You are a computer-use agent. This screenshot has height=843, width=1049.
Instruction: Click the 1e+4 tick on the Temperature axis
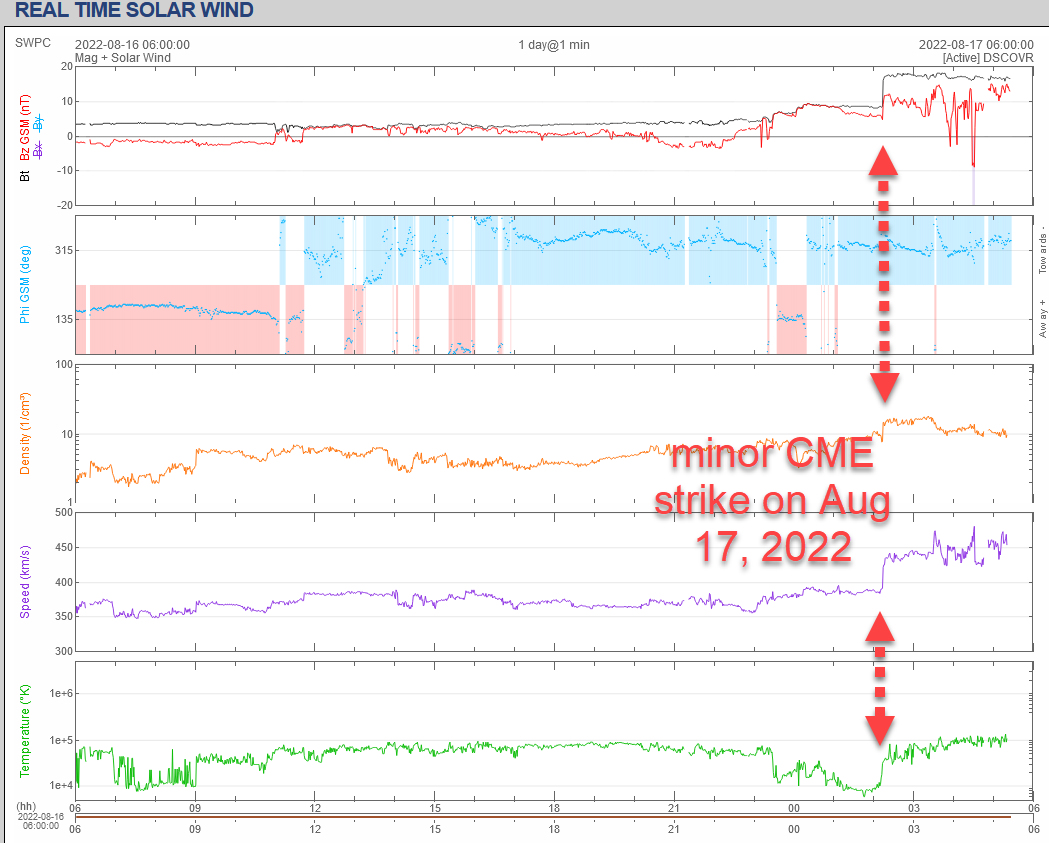[x=61, y=785]
